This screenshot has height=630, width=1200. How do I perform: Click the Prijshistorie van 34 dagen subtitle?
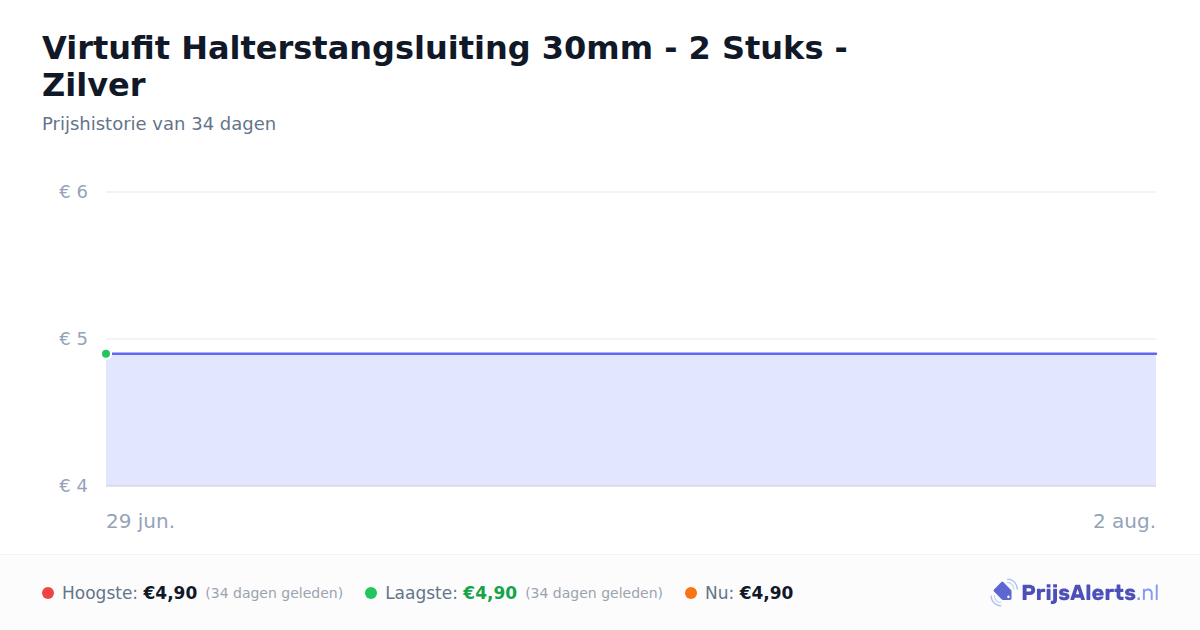[x=159, y=124]
